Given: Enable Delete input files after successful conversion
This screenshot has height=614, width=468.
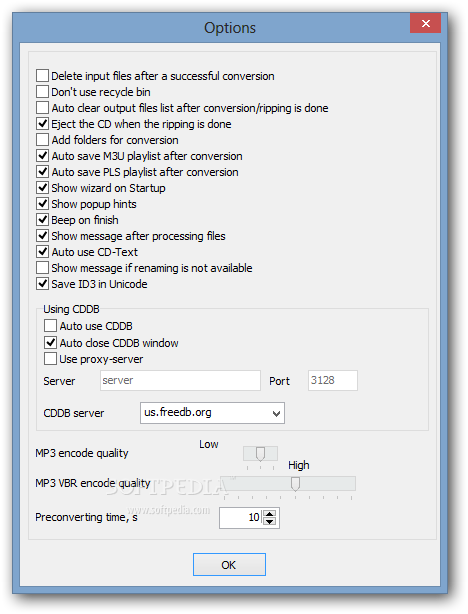Looking at the screenshot, I should (42, 76).
